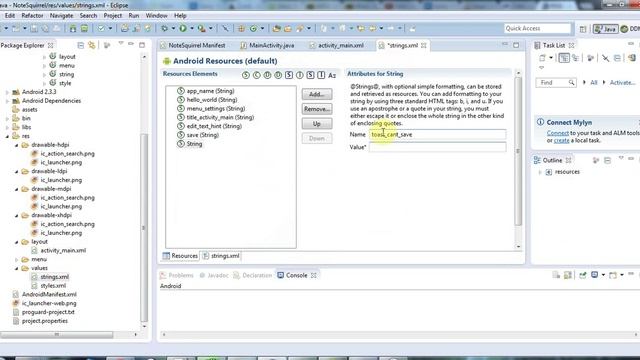Viewport: 640px width, 360px height.
Task: Click the Debug bug icon in toolbar
Action: click(x=164, y=28)
